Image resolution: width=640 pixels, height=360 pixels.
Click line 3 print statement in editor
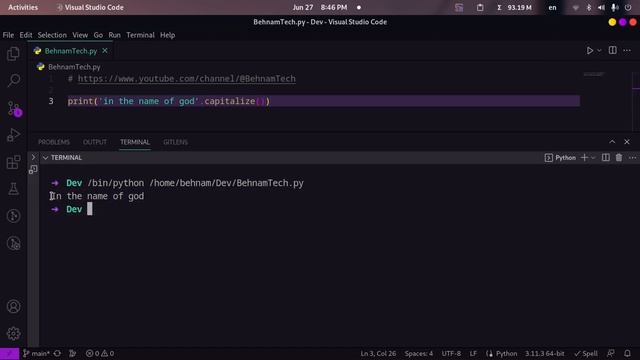pos(169,101)
